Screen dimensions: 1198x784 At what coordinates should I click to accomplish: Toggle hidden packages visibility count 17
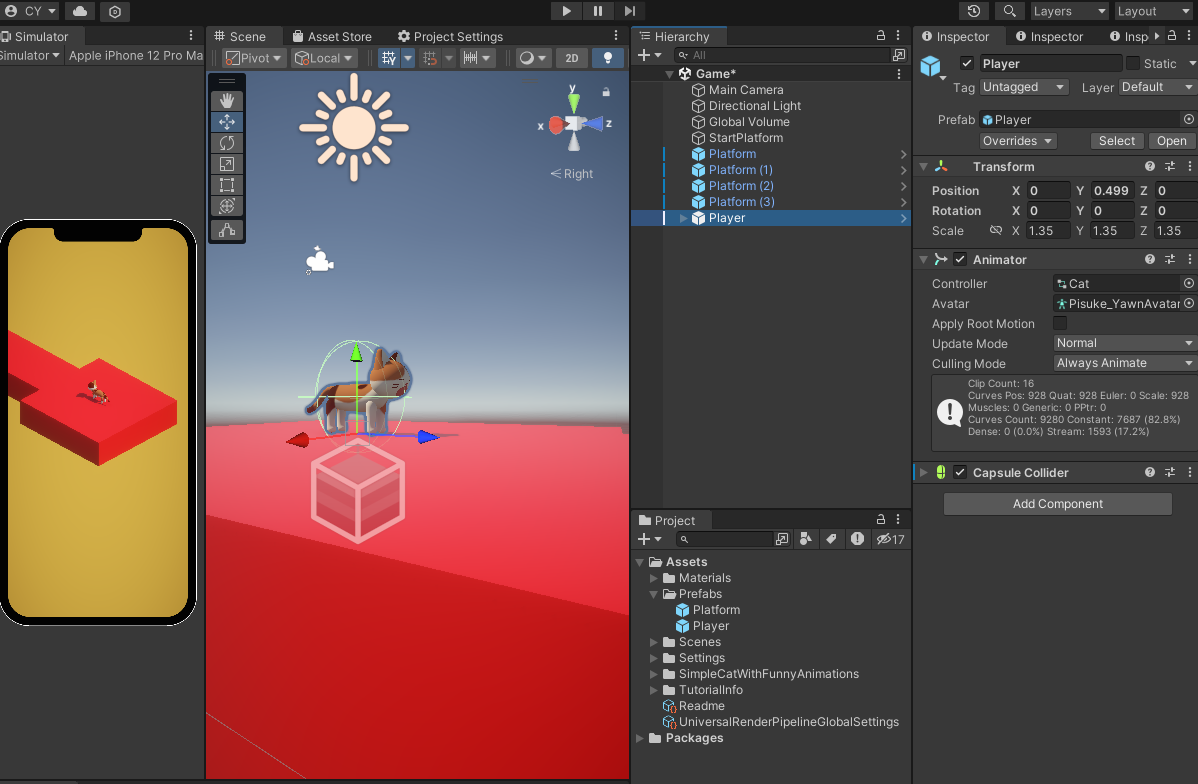pos(890,539)
